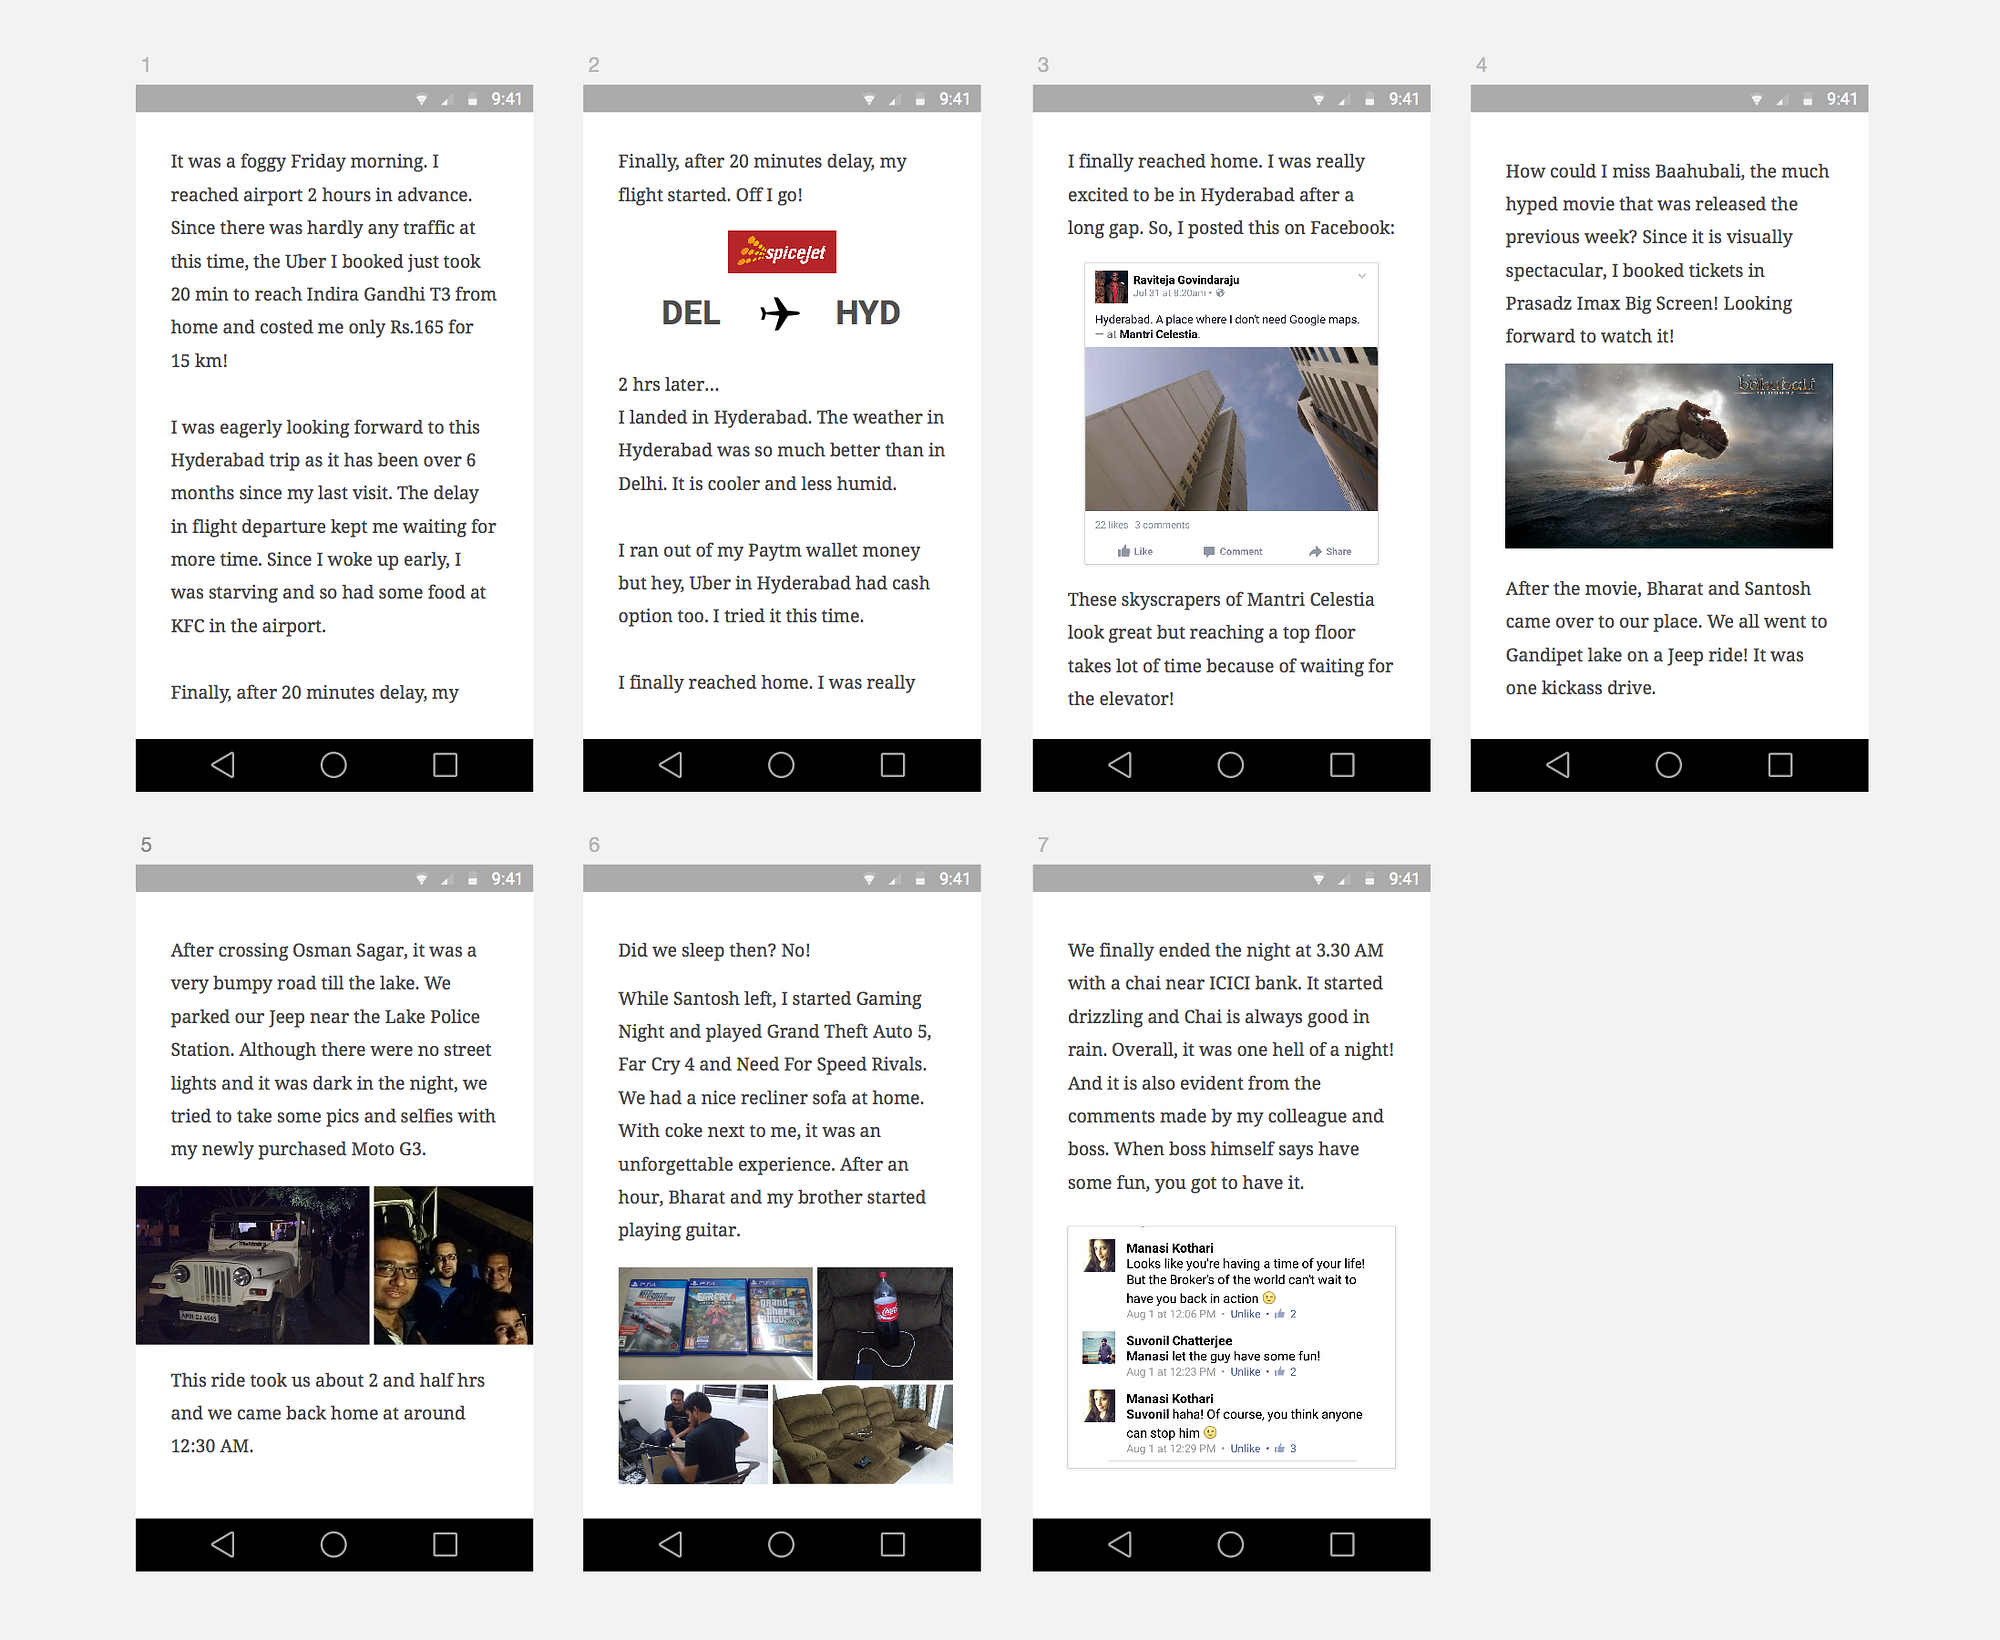Open the Baahubali movie poster image
Image resolution: width=2000 pixels, height=1640 pixels.
click(x=1668, y=456)
